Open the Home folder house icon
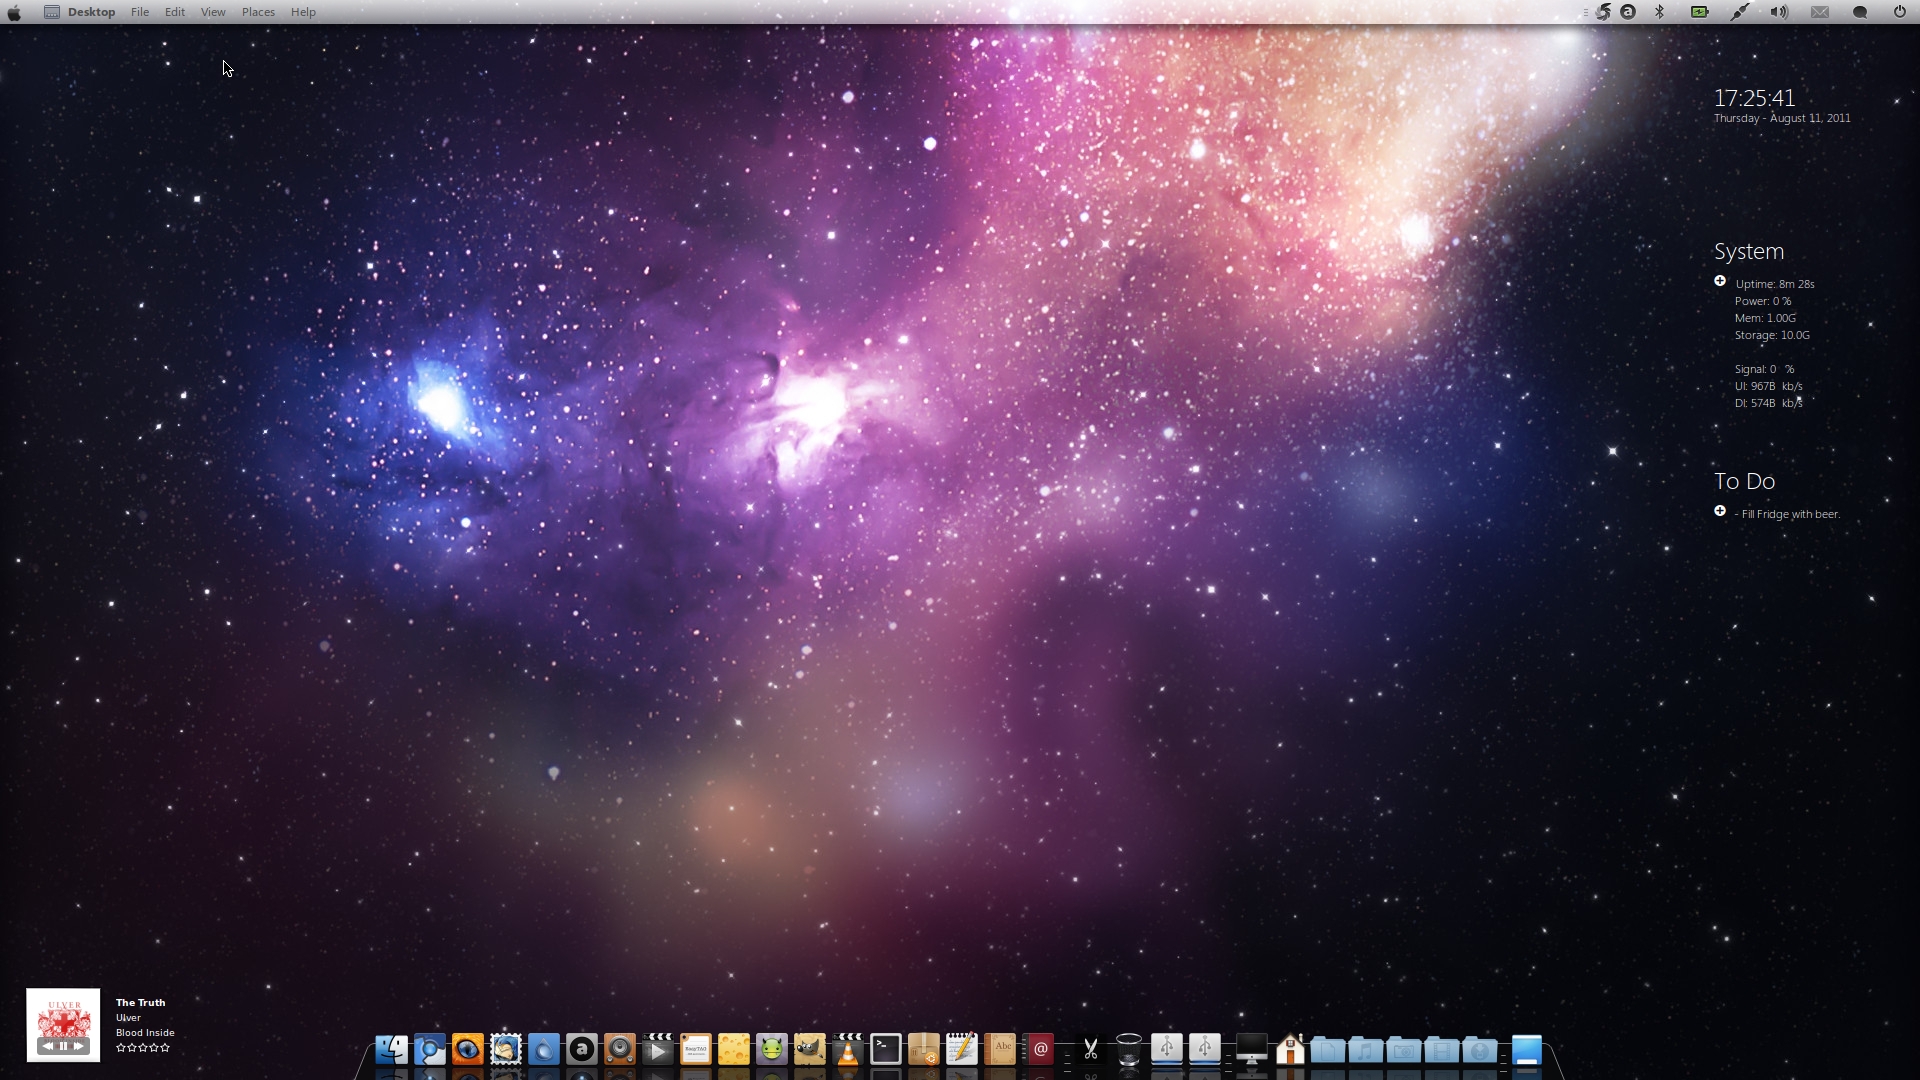1920x1080 pixels. pos(1290,1049)
